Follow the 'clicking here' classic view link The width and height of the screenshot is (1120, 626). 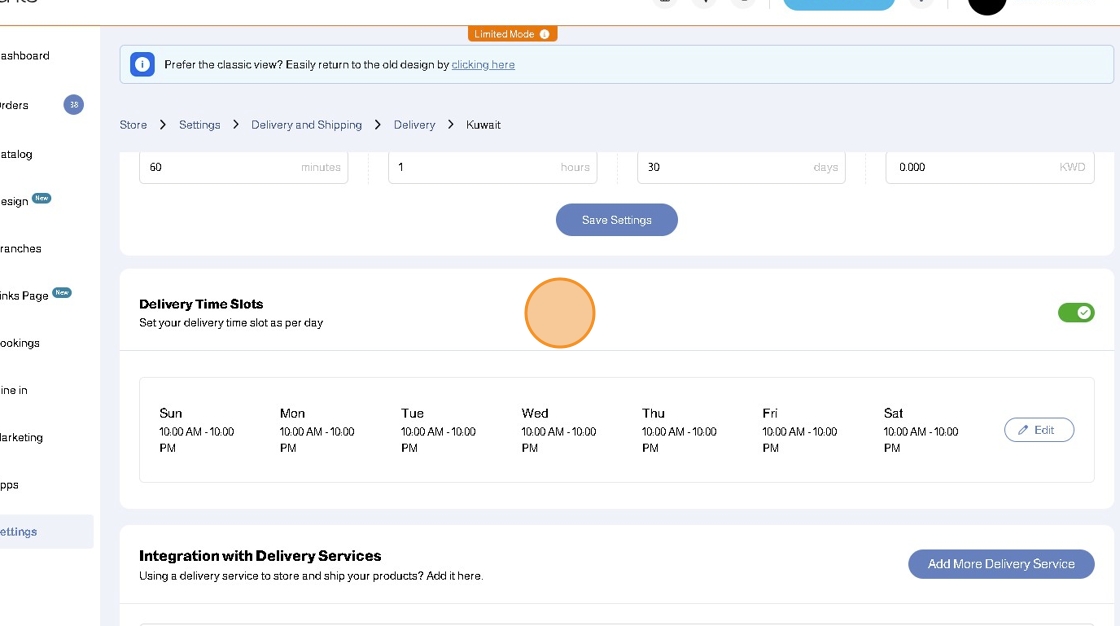(483, 65)
